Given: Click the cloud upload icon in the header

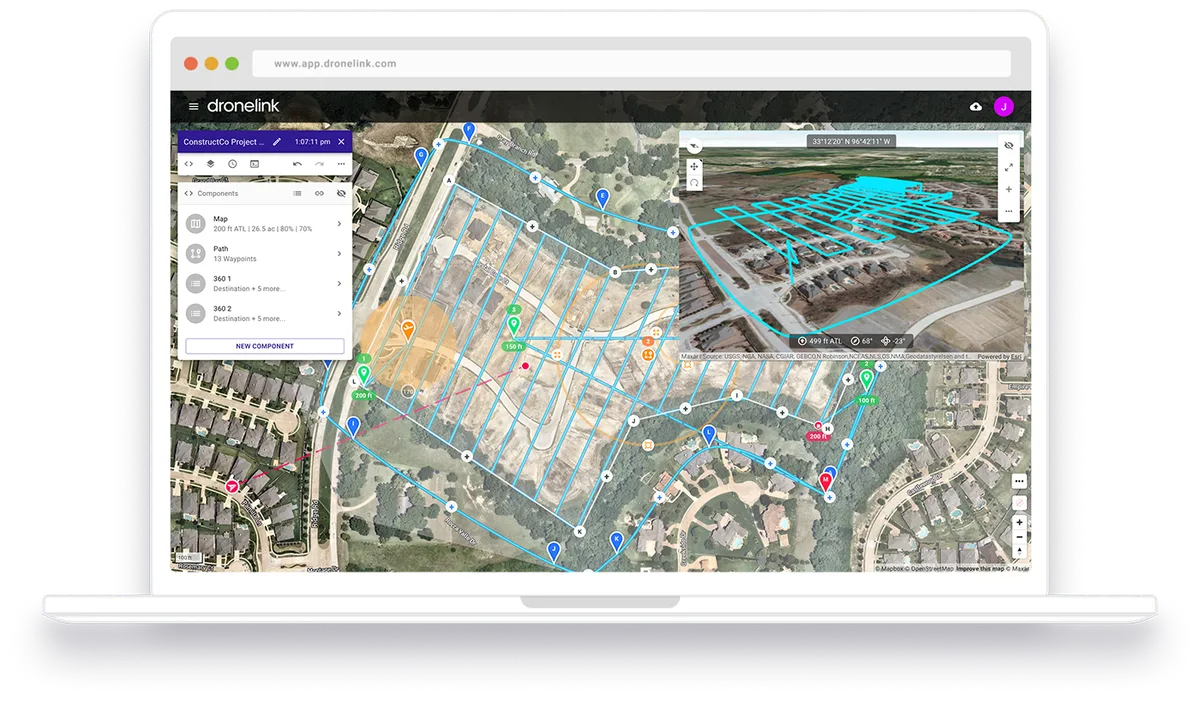Looking at the screenshot, I should pyautogui.click(x=976, y=107).
